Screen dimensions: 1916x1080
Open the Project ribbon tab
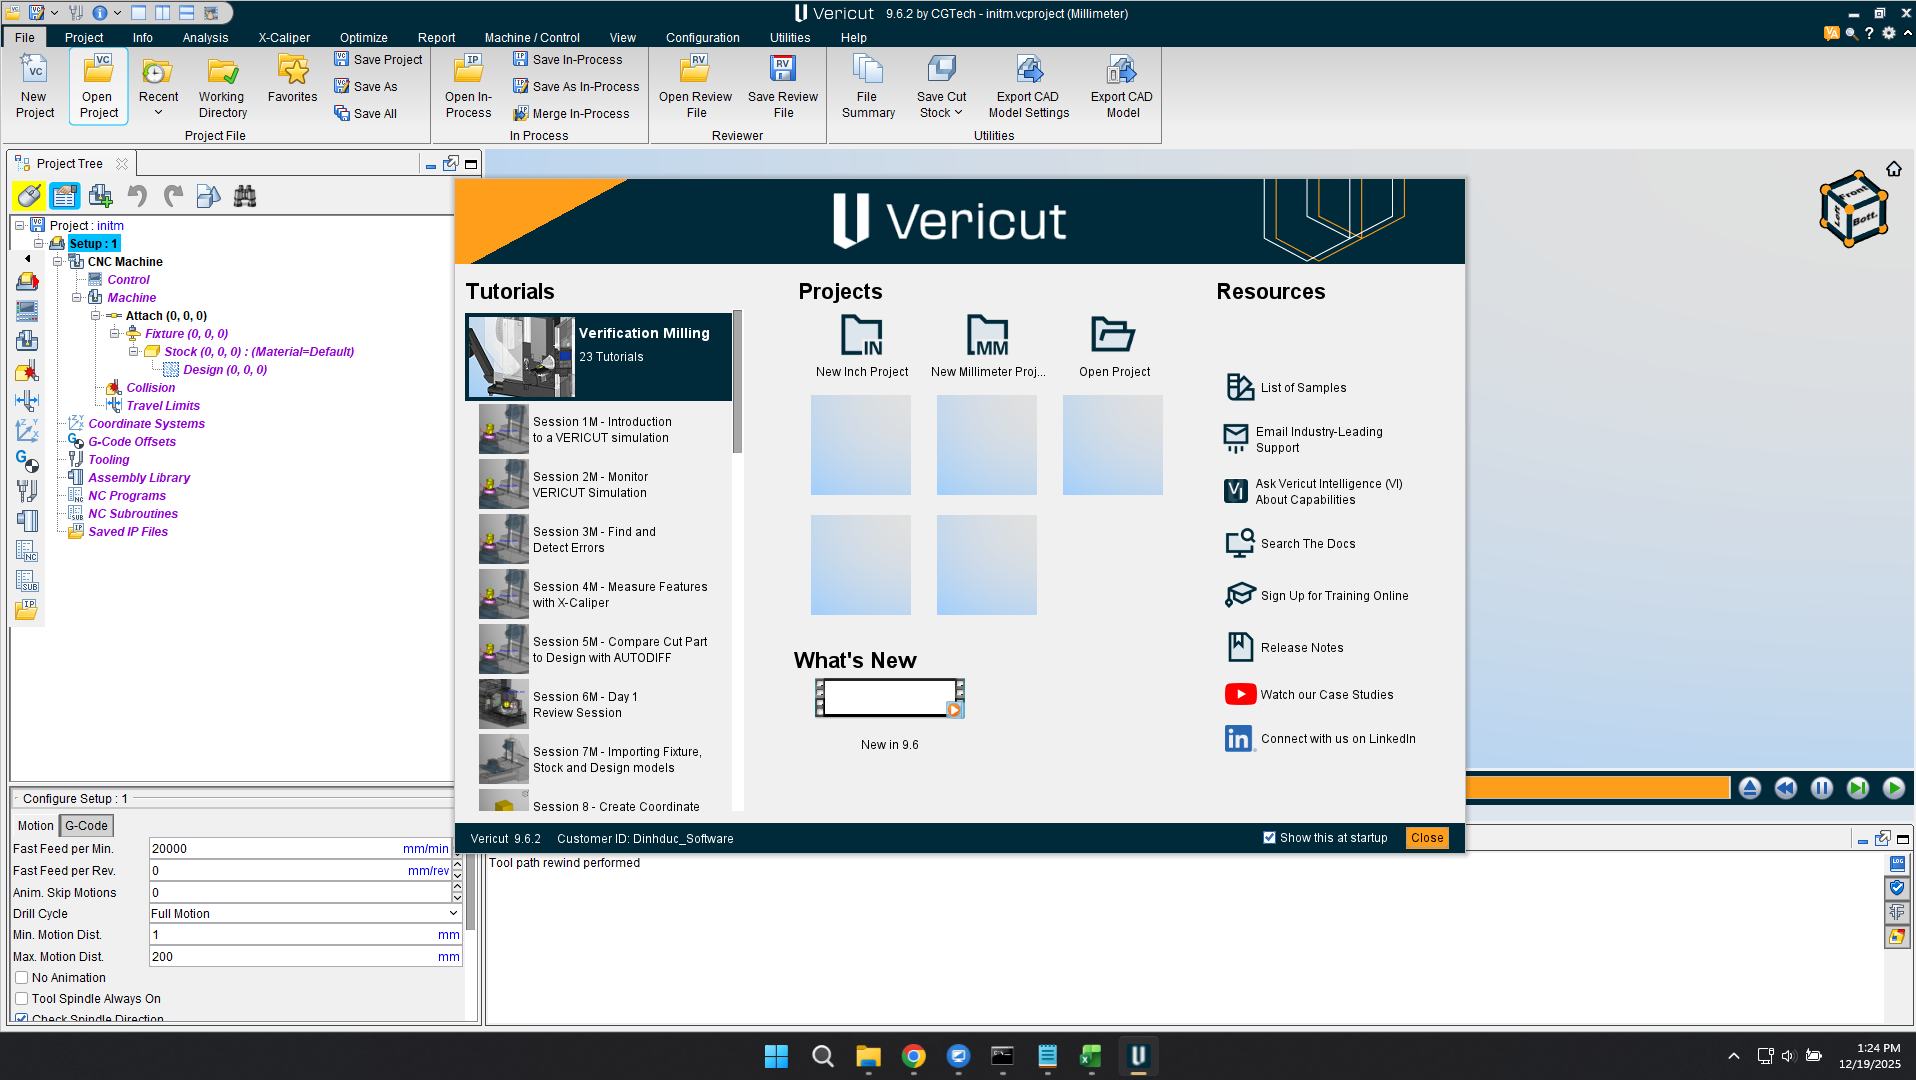click(x=84, y=37)
